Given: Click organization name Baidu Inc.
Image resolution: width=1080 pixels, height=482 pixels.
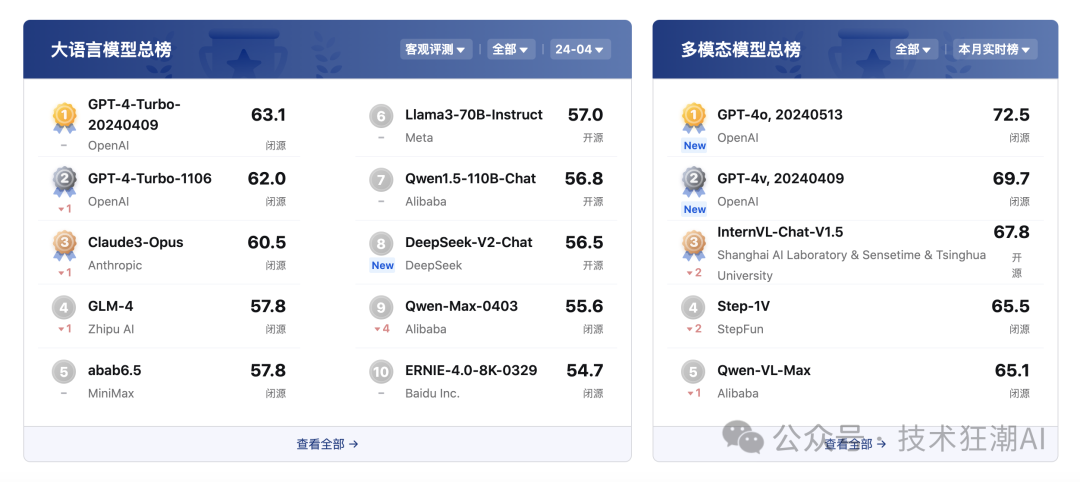Looking at the screenshot, I should 432,393.
